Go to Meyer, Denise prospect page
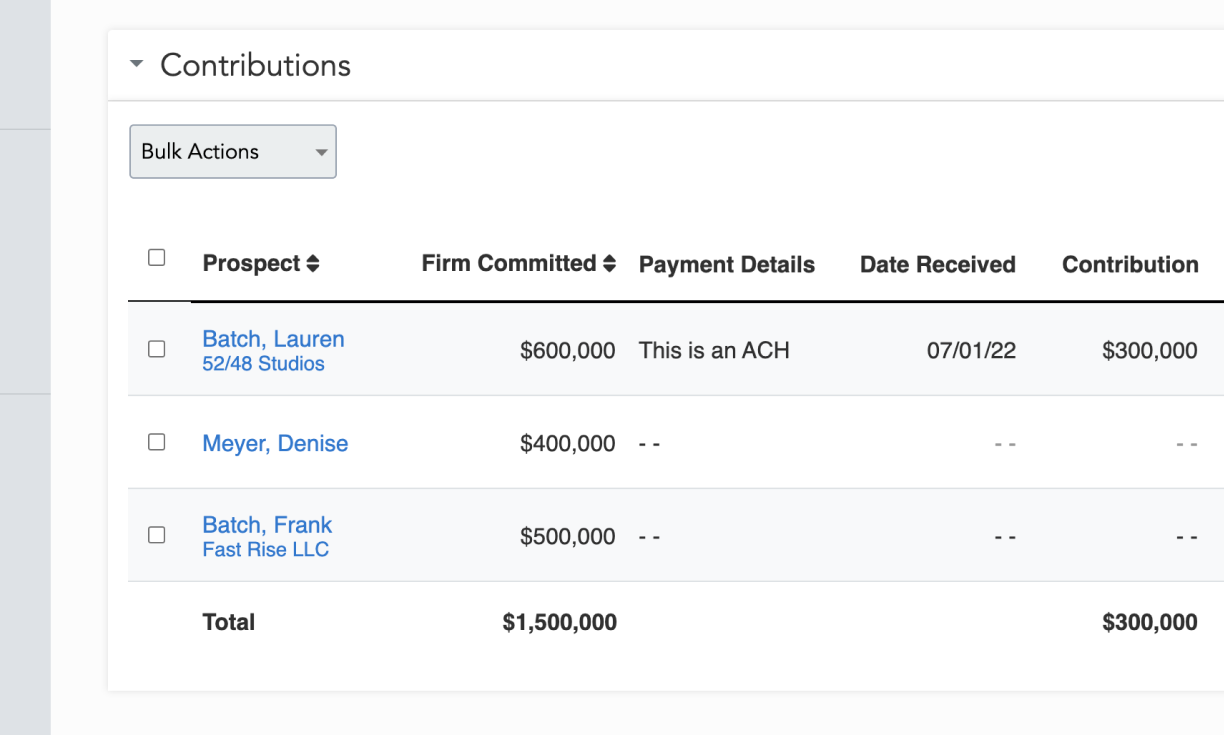Screen dimensions: 1224x735 [275, 443]
